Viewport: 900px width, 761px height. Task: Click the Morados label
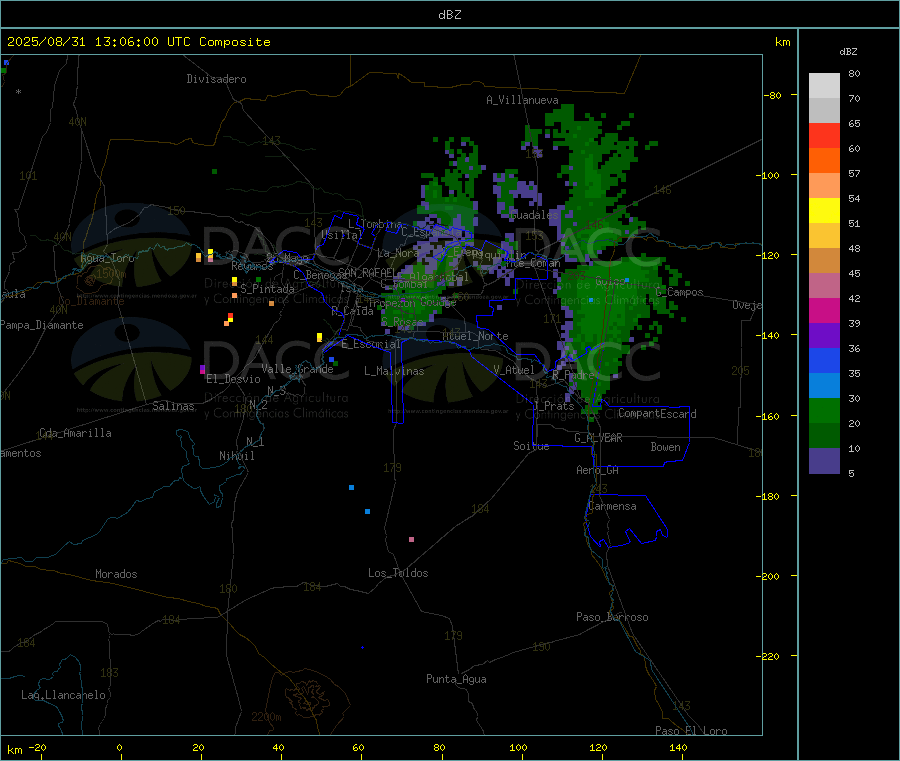point(116,574)
